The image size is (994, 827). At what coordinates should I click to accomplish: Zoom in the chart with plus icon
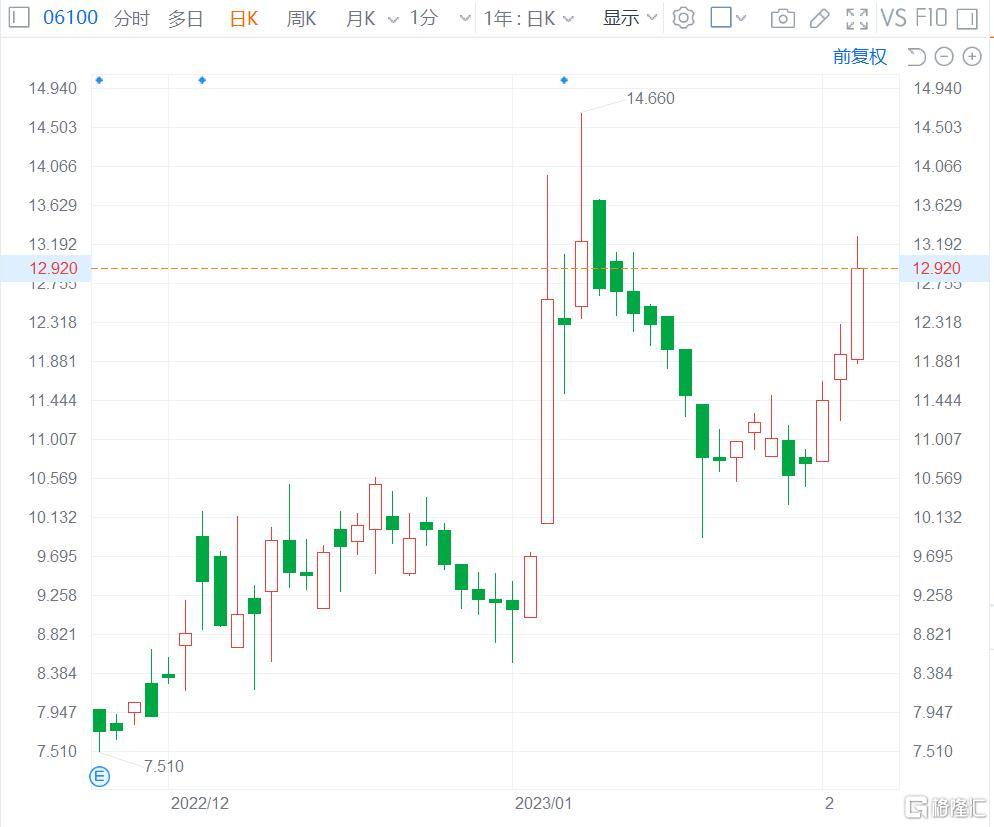point(972,57)
